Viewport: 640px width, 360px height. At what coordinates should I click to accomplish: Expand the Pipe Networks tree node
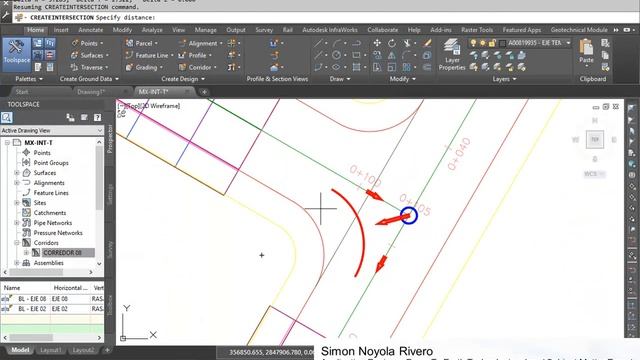click(x=17, y=223)
